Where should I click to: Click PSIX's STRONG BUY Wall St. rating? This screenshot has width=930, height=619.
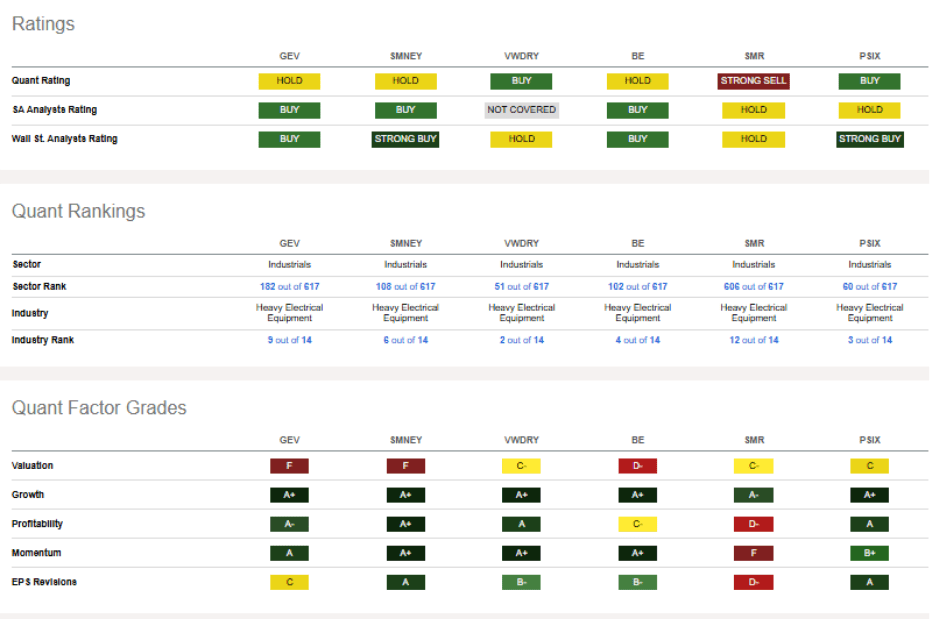[x=869, y=139]
